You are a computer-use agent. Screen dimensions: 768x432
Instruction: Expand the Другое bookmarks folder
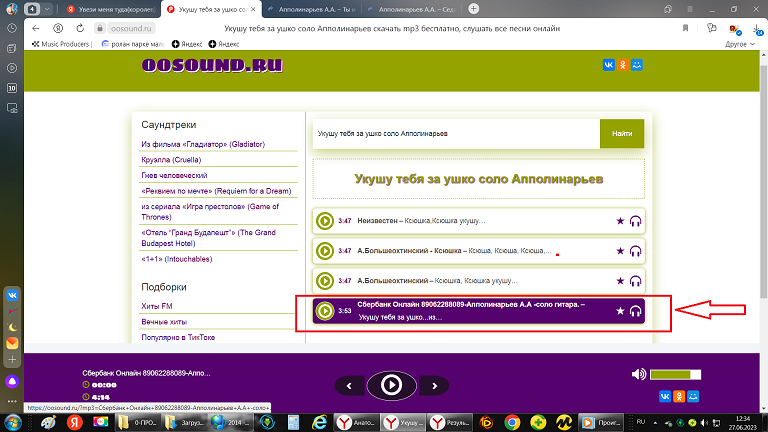(x=740, y=44)
